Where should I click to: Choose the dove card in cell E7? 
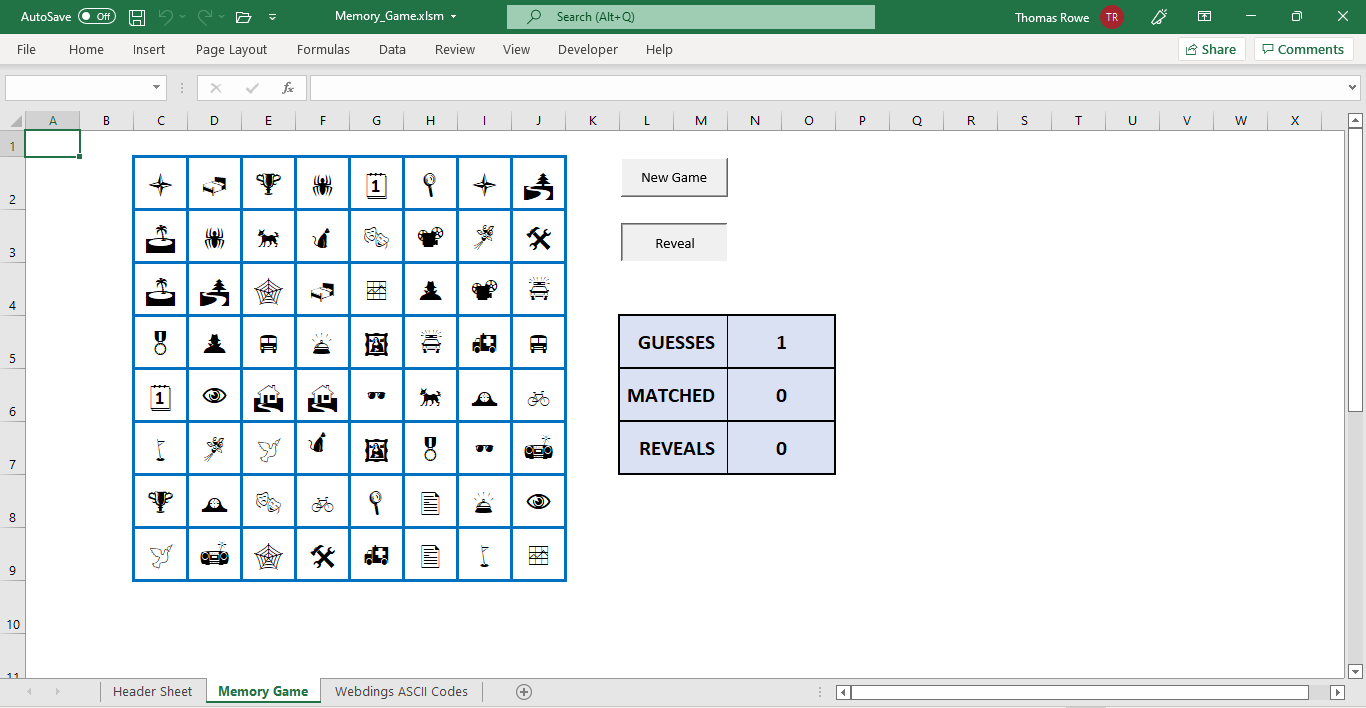269,449
